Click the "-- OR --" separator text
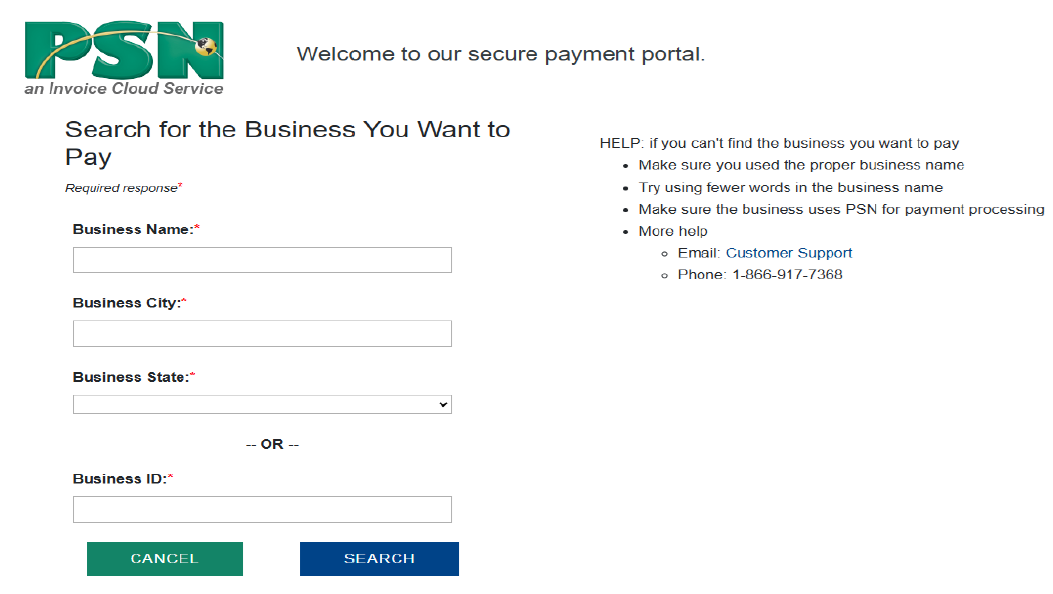Viewport: 1053px width, 594px height. pyautogui.click(x=272, y=444)
